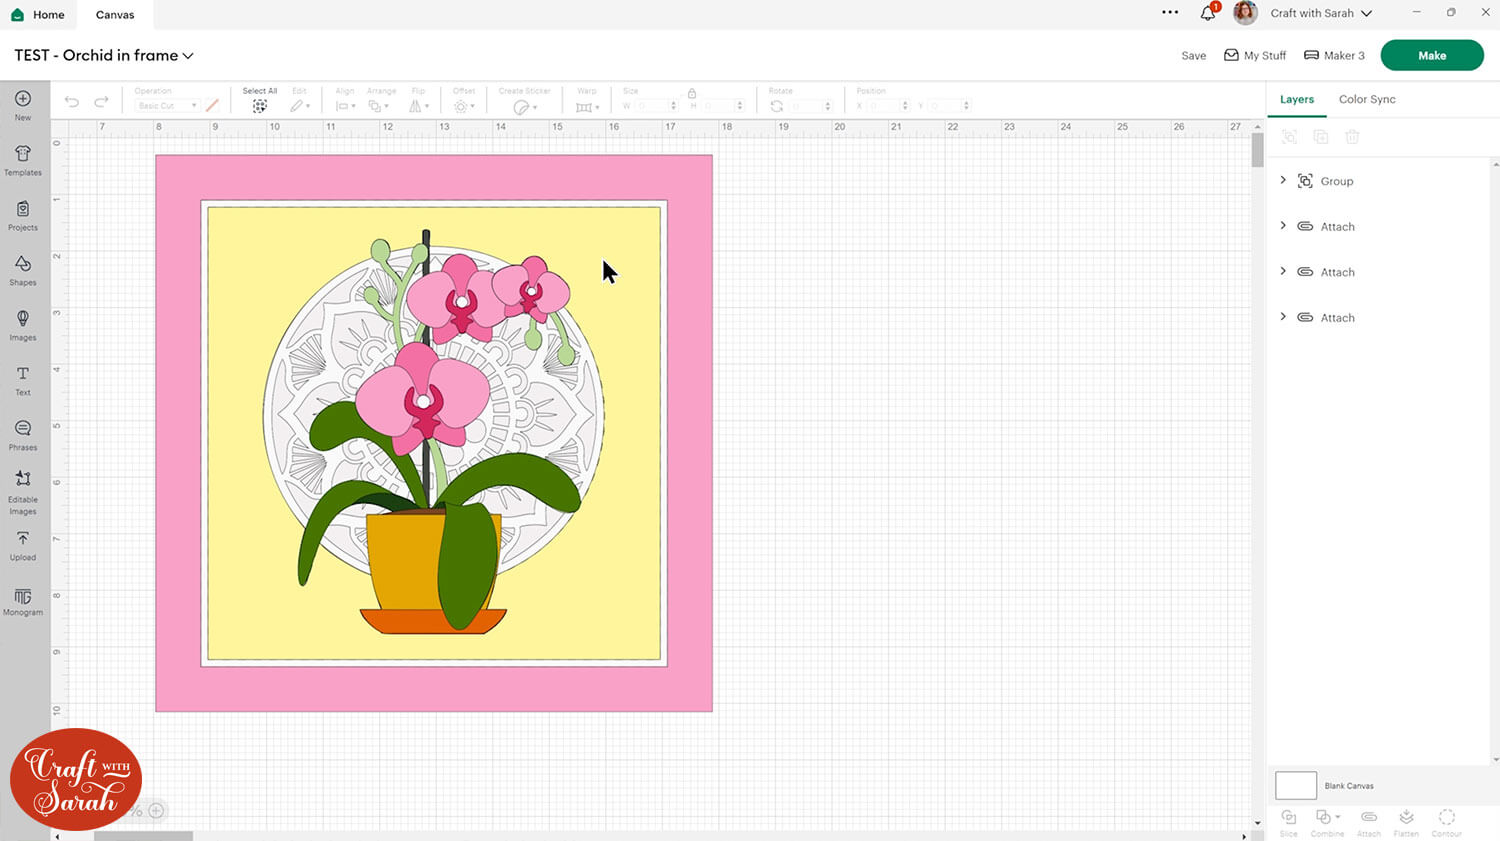Expand the Group layer

1283,181
